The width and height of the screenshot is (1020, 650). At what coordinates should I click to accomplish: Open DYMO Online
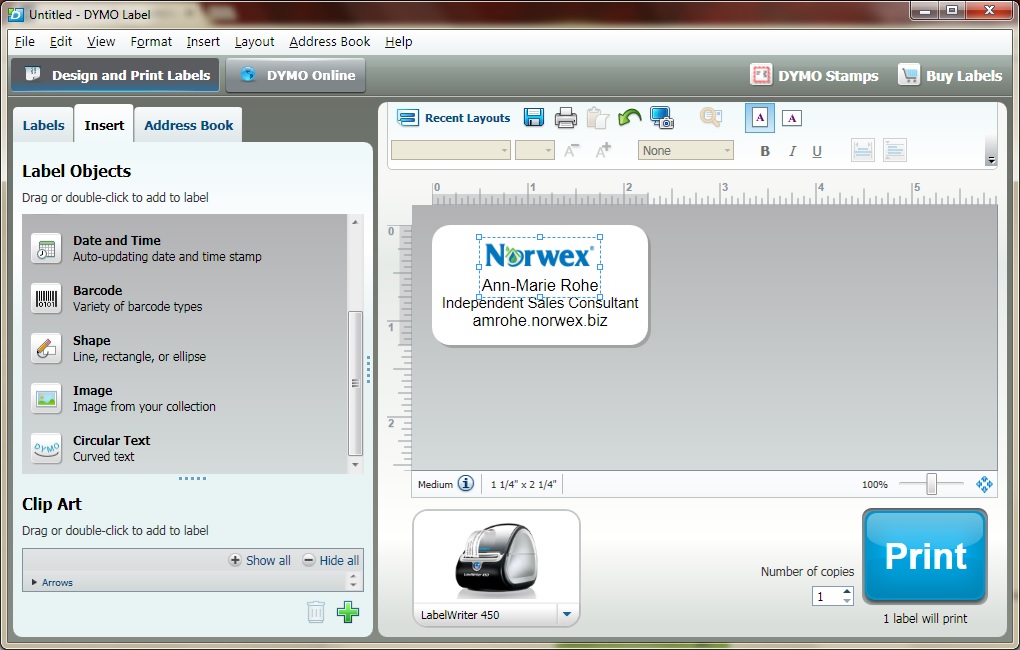point(296,75)
